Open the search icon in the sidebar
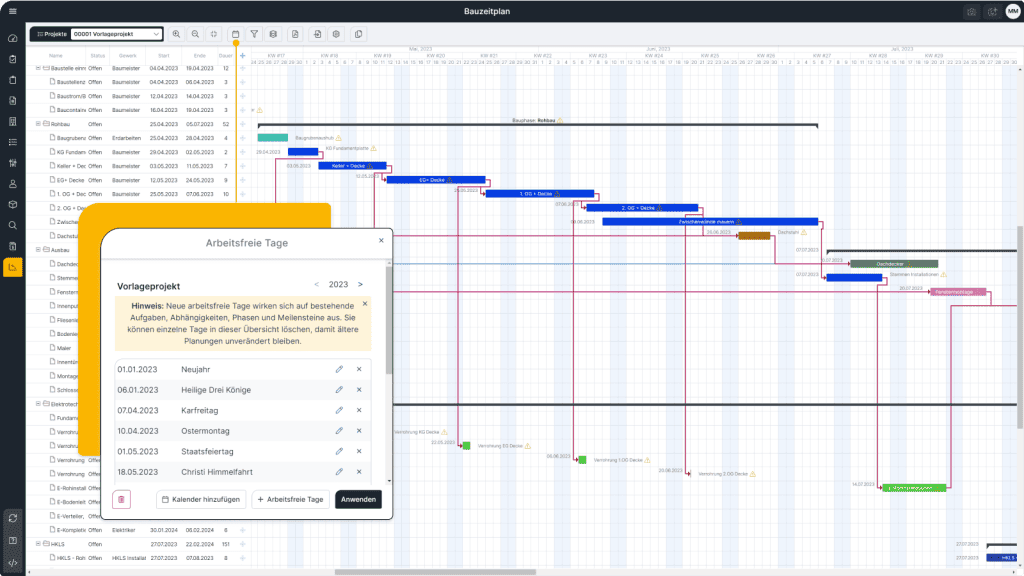This screenshot has height=576, width=1024. pos(12,225)
